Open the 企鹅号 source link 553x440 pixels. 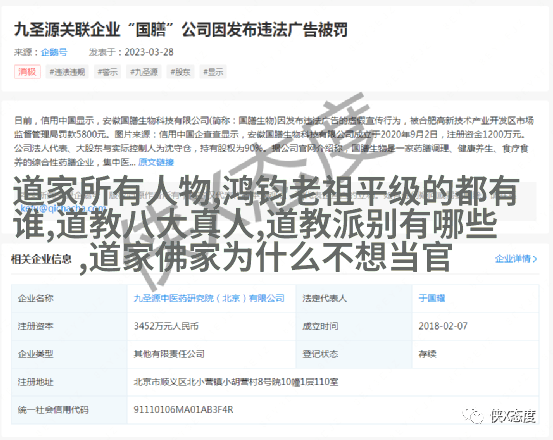point(54,52)
